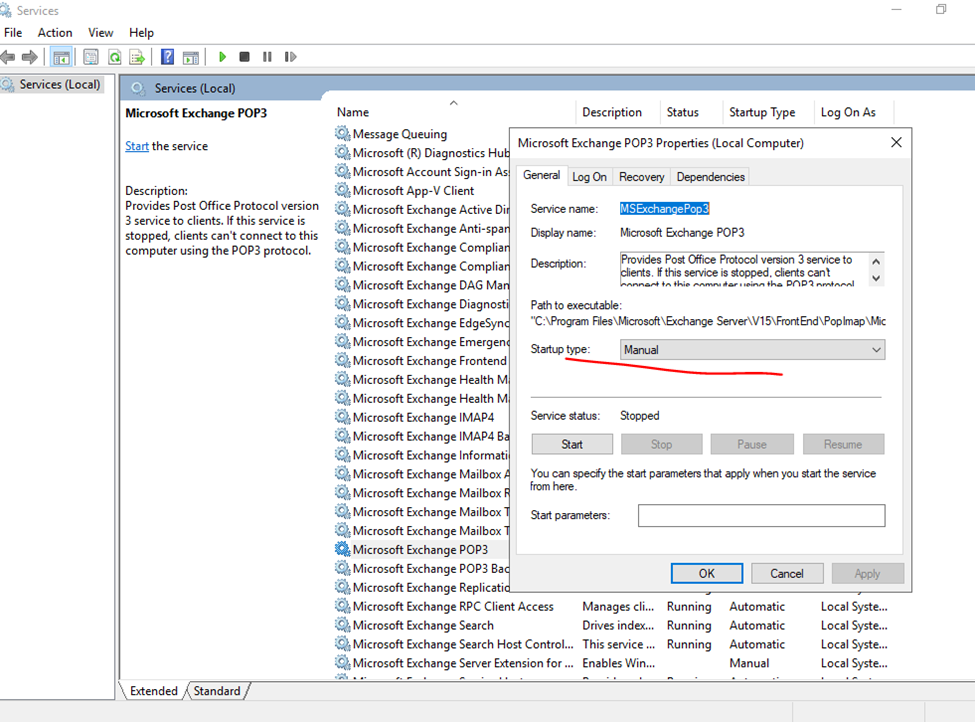975x722 pixels.
Task: Open the Action menu
Action: pos(55,33)
